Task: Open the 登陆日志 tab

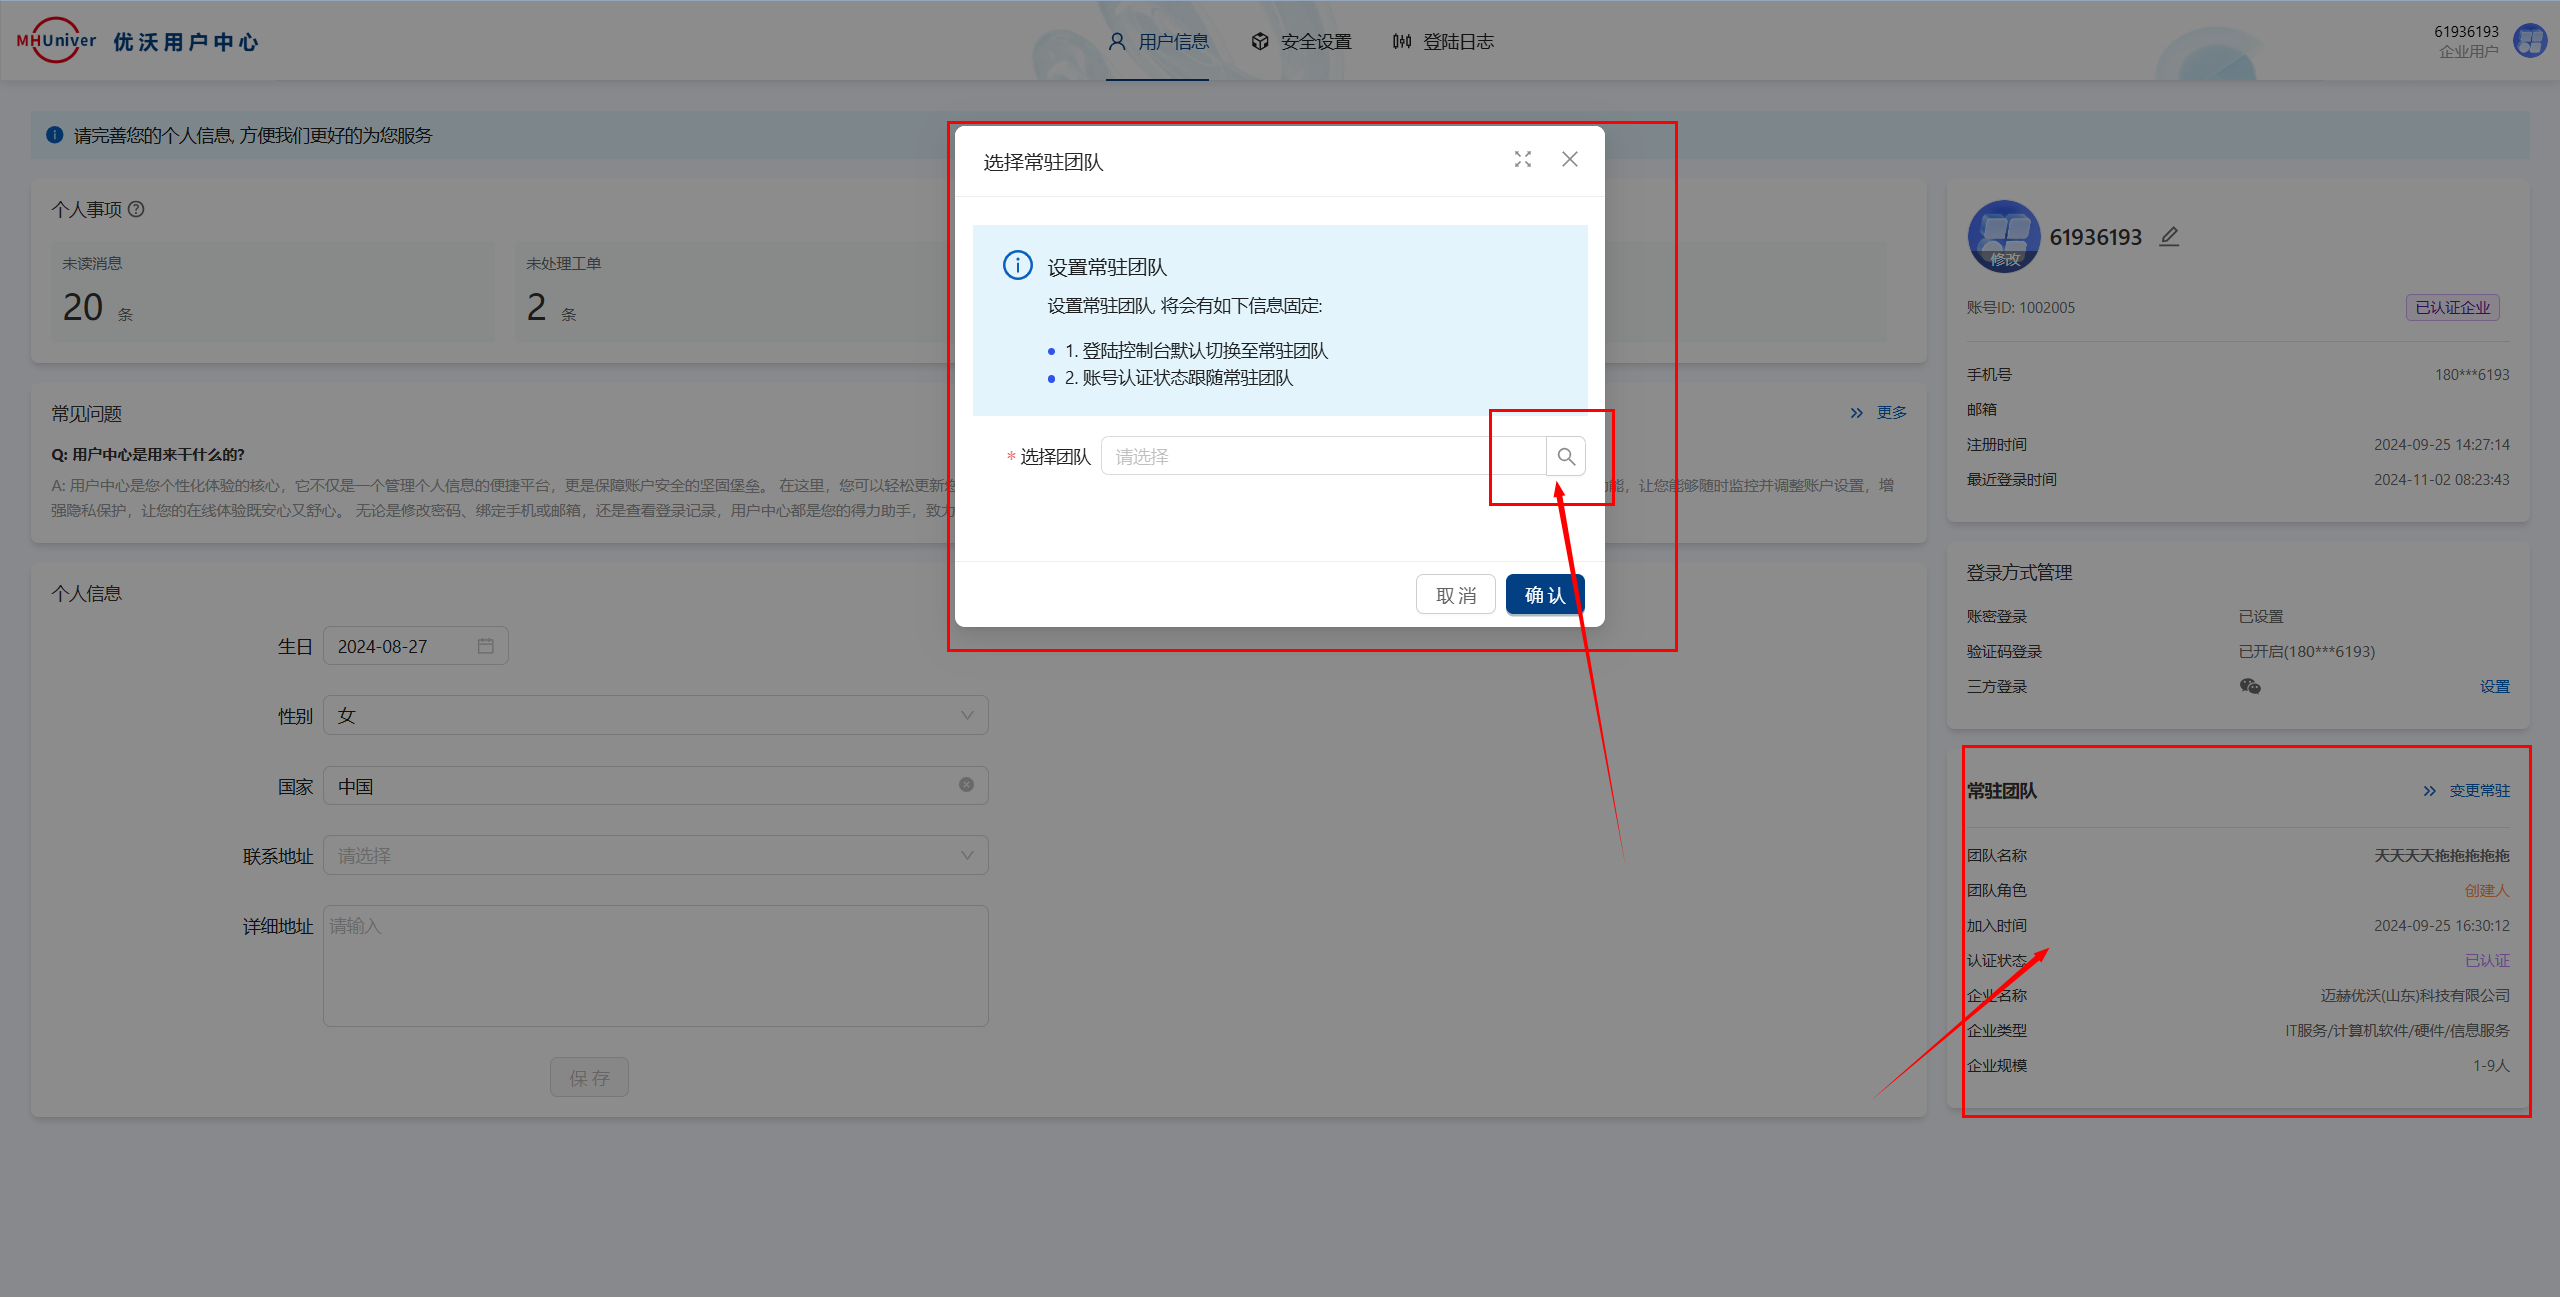Action: click(x=1443, y=42)
